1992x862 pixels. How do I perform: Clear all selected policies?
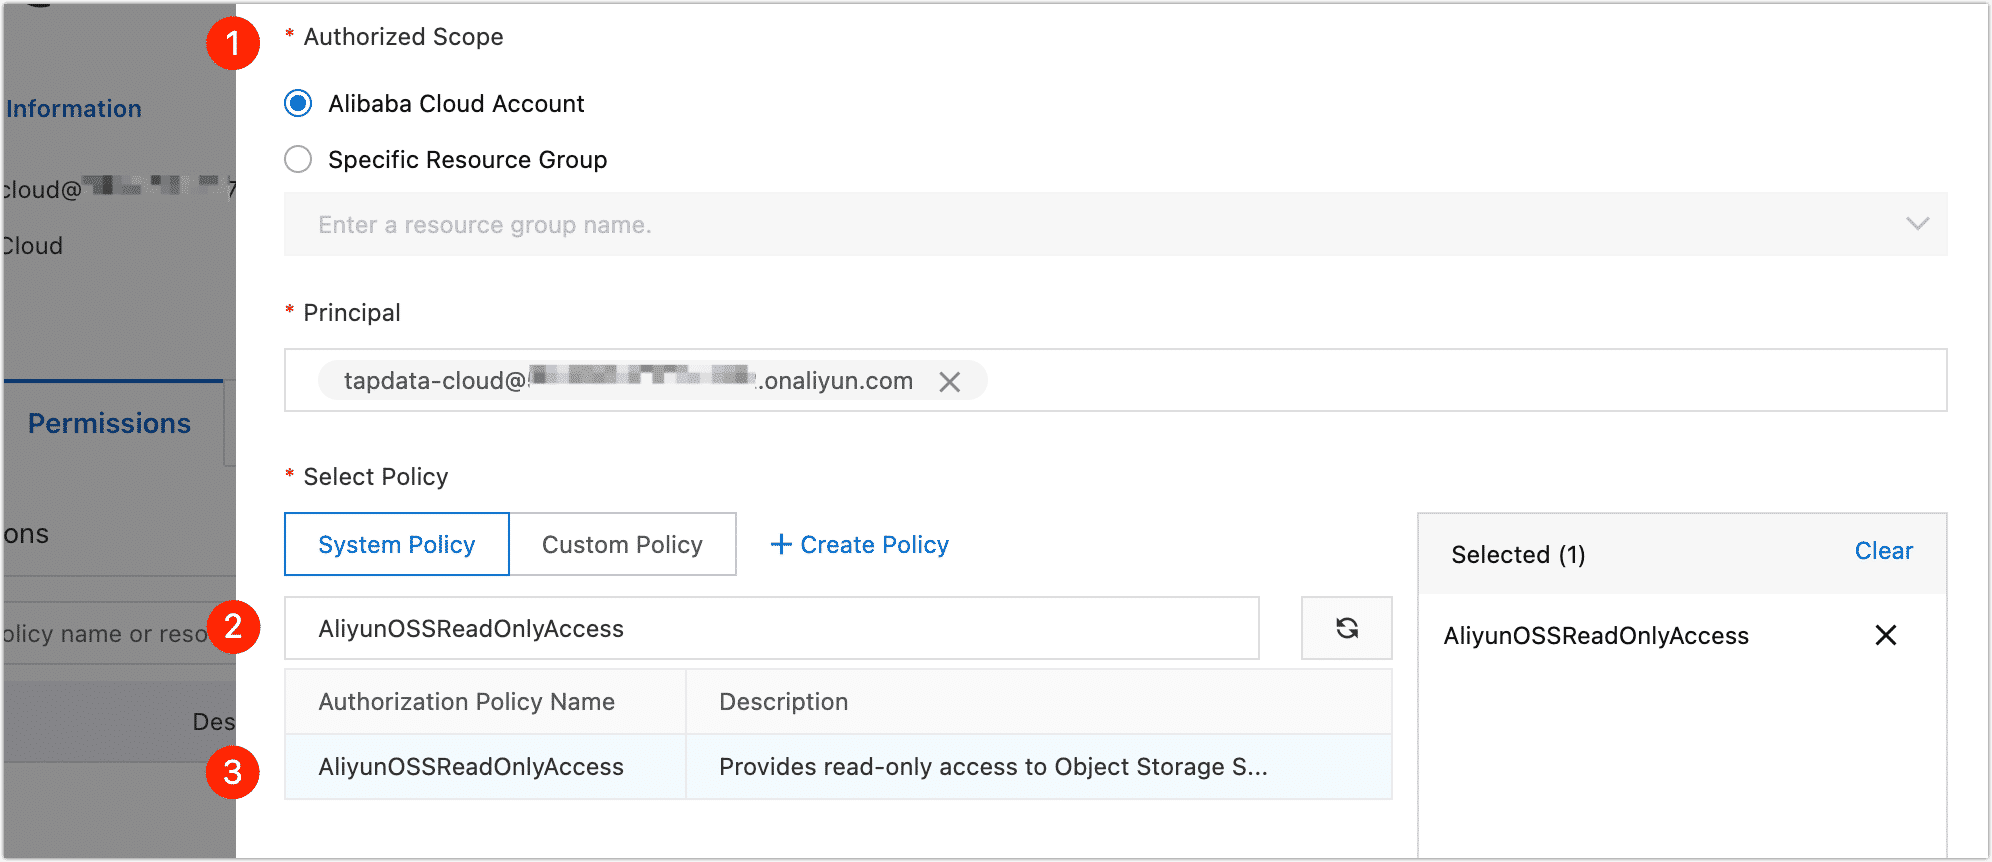pos(1883,551)
